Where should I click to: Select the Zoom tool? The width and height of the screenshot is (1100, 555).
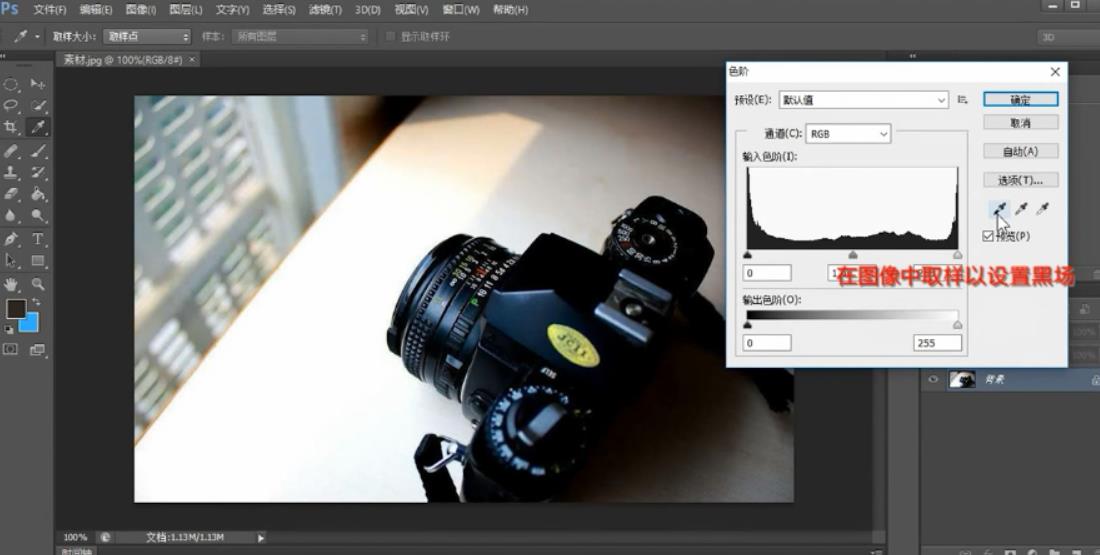[38, 284]
